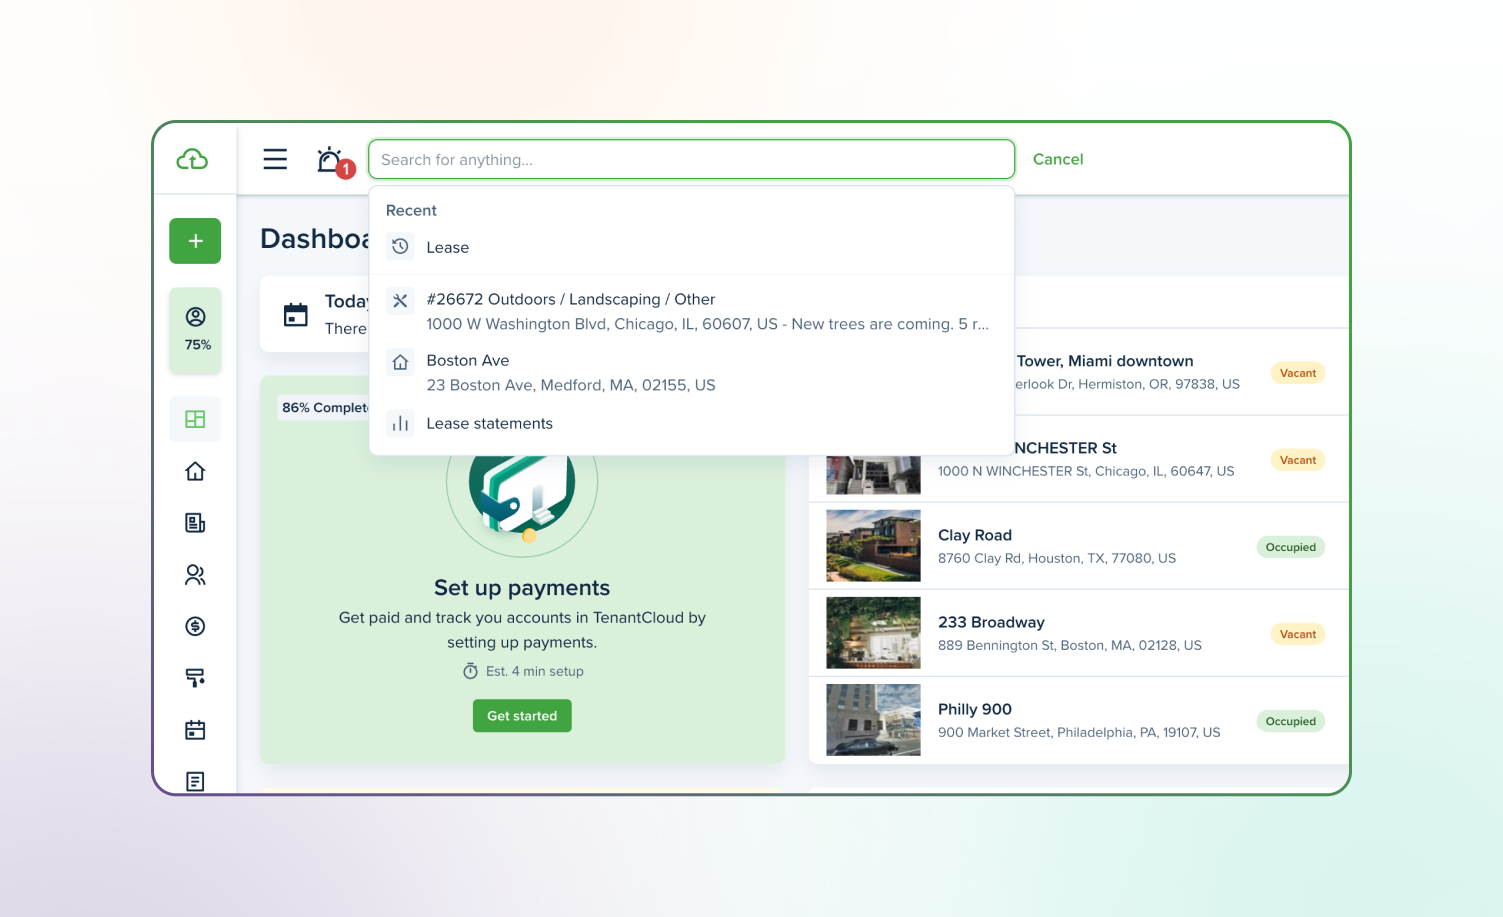The height and width of the screenshot is (917, 1503).
Task: Click the 86% Complete progress label
Action: pyautogui.click(x=324, y=407)
